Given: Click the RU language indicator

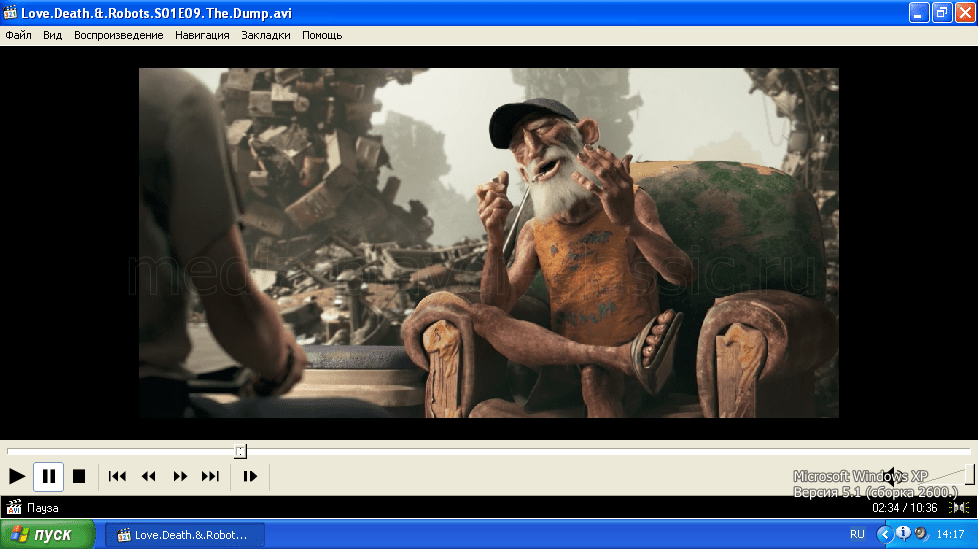Looking at the screenshot, I should (x=857, y=535).
